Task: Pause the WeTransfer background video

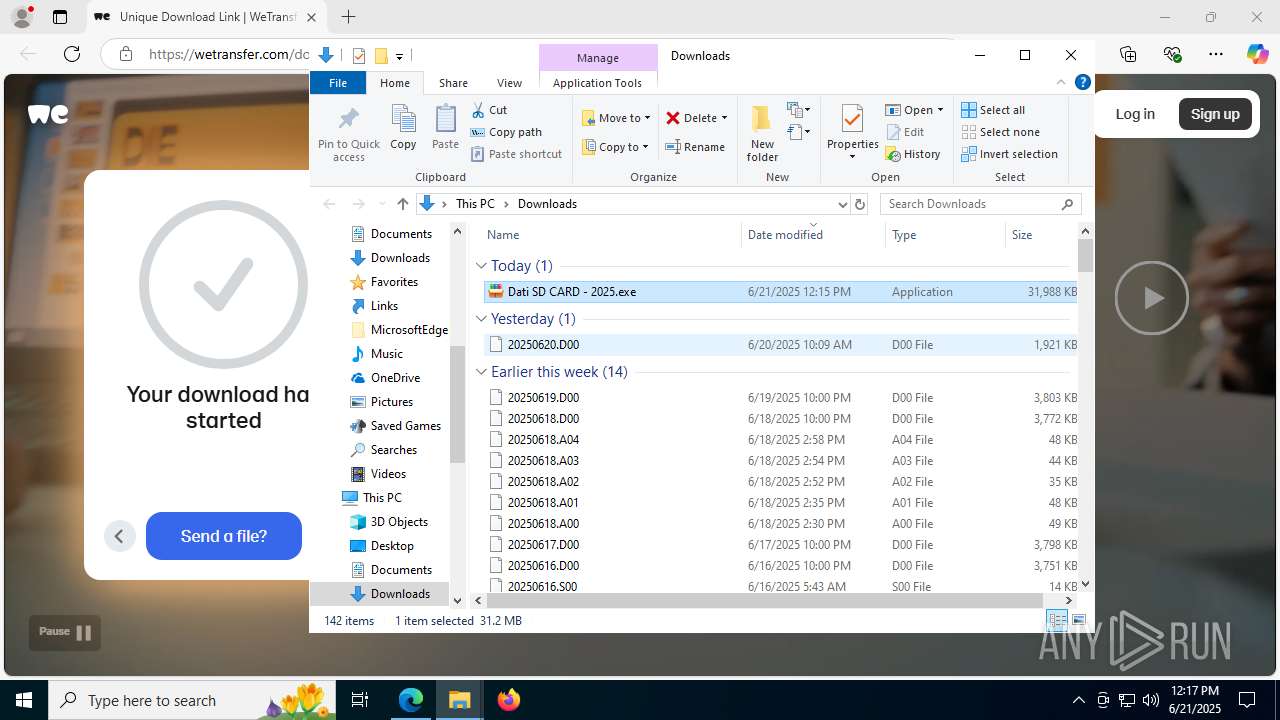Action: pos(65,632)
